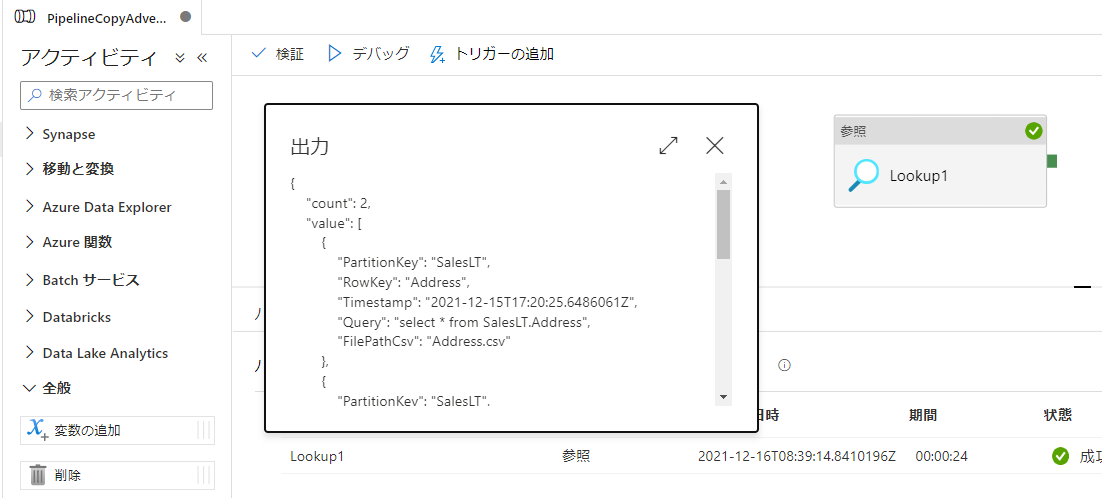
Task: Click the magnifier icon in the search box
Action: tap(34, 96)
